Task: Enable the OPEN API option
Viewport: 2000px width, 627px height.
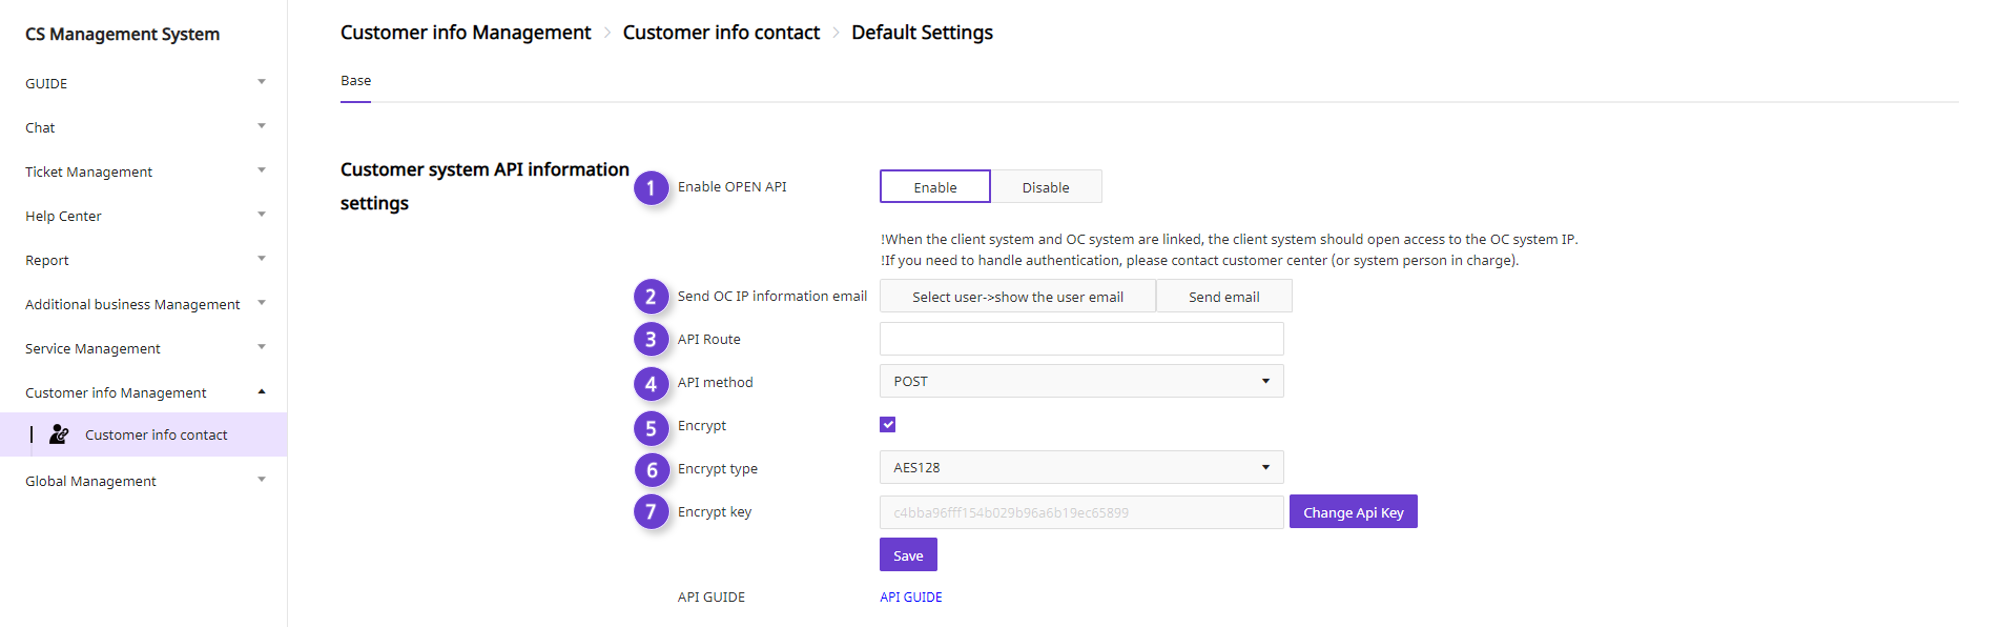Action: tap(935, 187)
